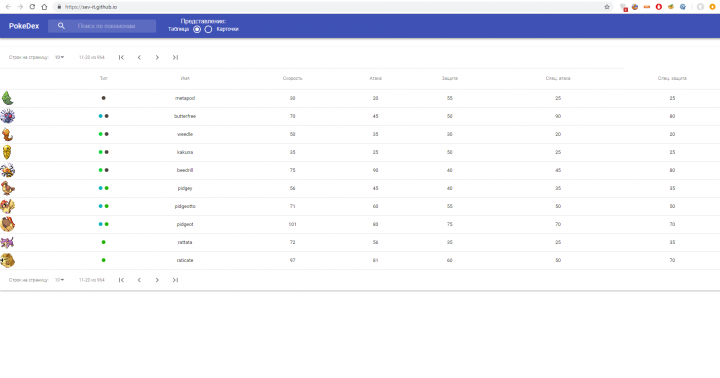Image resolution: width=720 pixels, height=378 pixels.
Task: Go to next page using bottom paginator
Action: coord(157,280)
